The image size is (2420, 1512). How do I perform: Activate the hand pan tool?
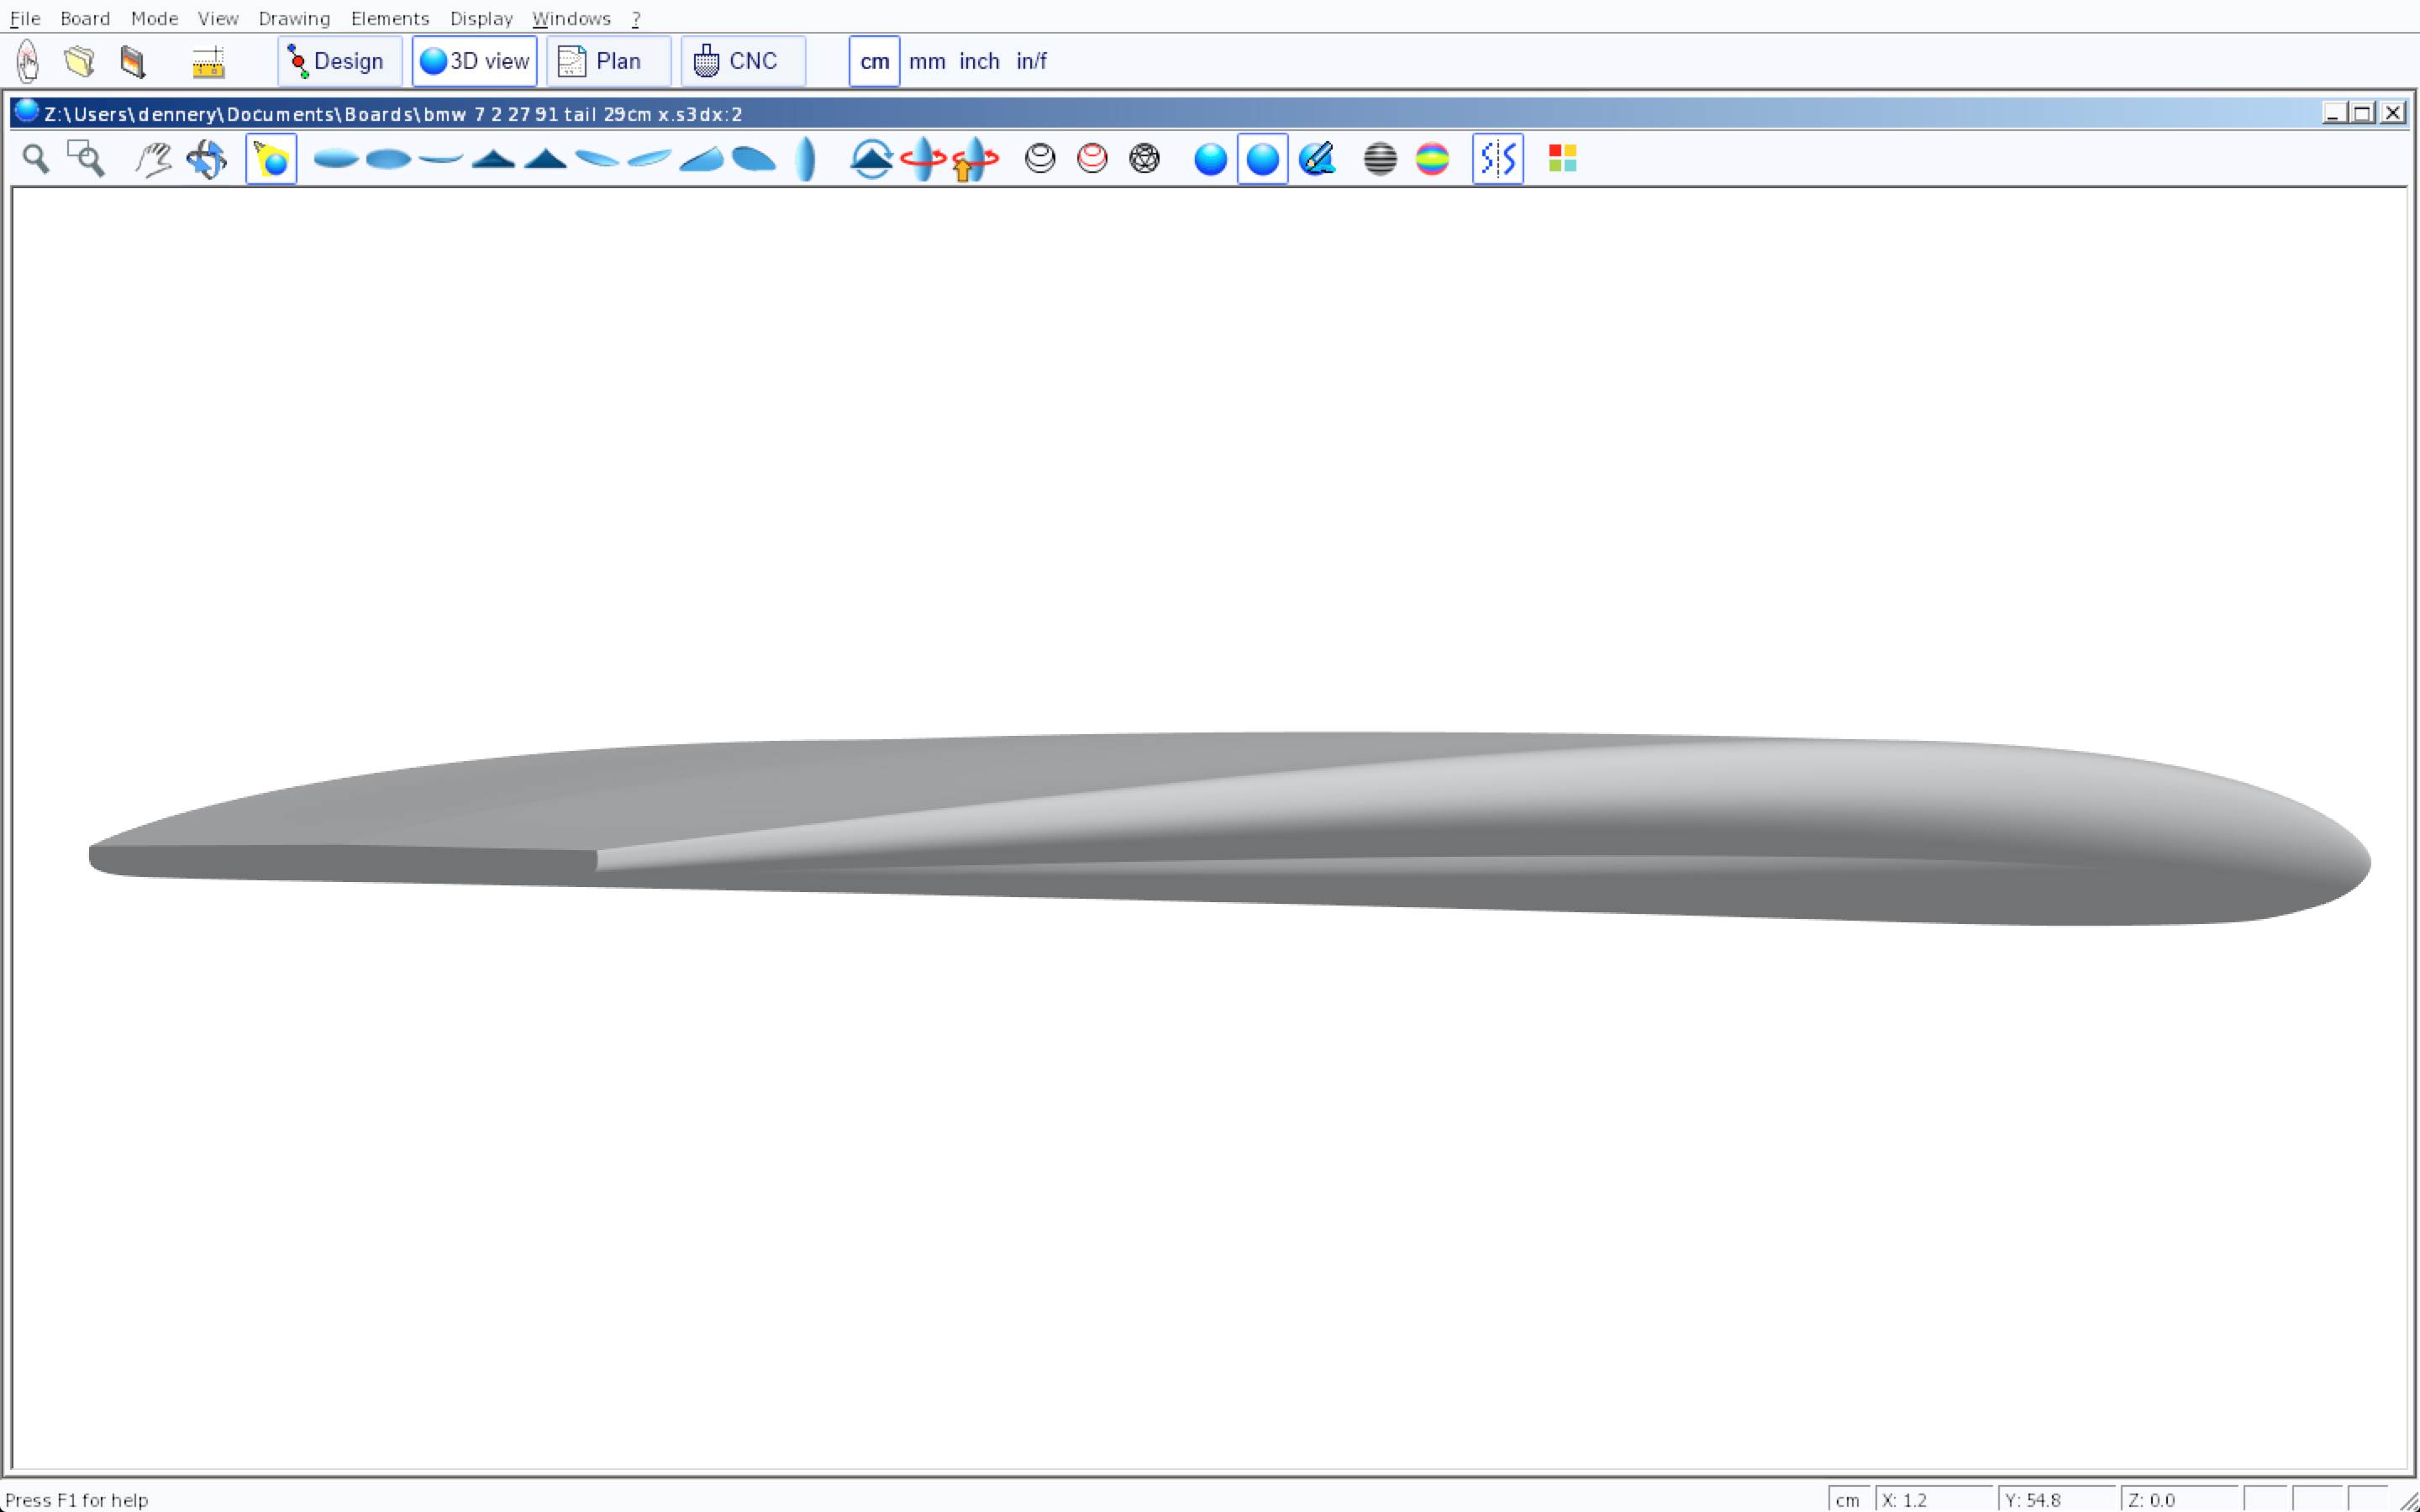(153, 159)
